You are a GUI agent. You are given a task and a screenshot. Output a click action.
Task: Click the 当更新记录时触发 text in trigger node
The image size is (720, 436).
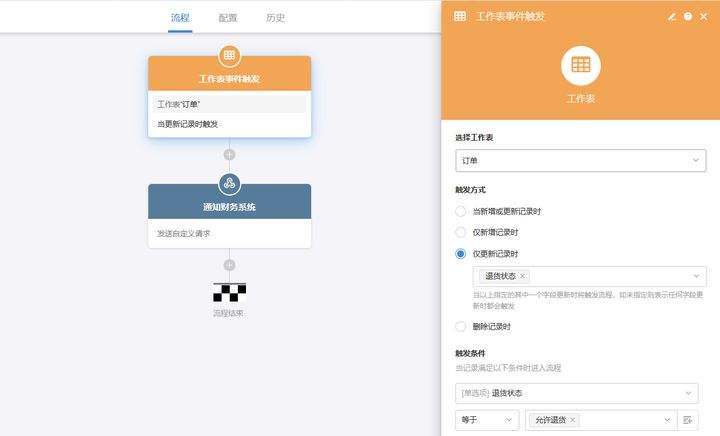pyautogui.click(x=188, y=124)
